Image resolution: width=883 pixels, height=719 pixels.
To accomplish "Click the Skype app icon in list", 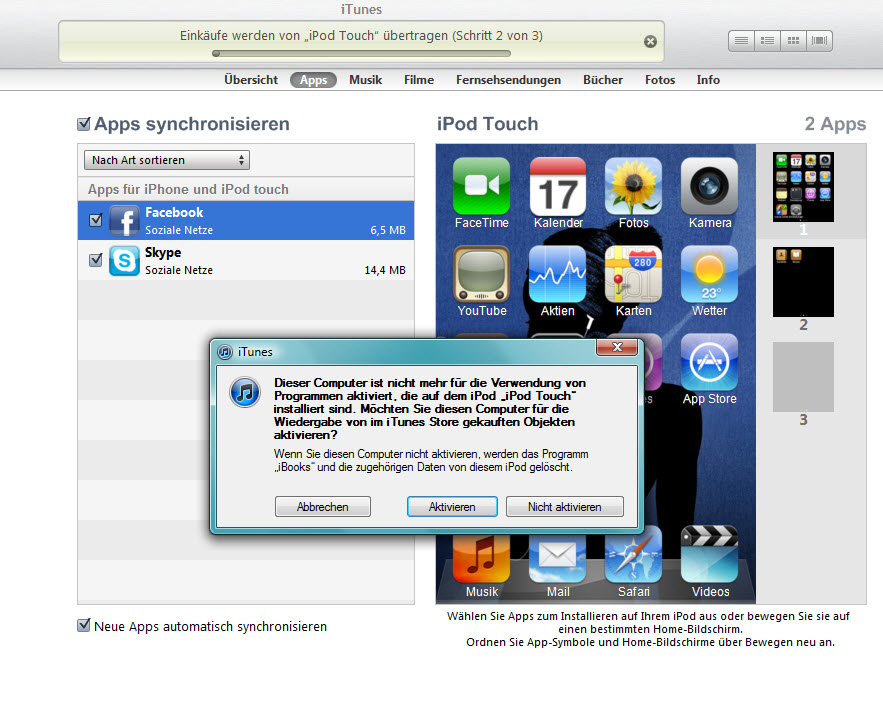I will [124, 261].
